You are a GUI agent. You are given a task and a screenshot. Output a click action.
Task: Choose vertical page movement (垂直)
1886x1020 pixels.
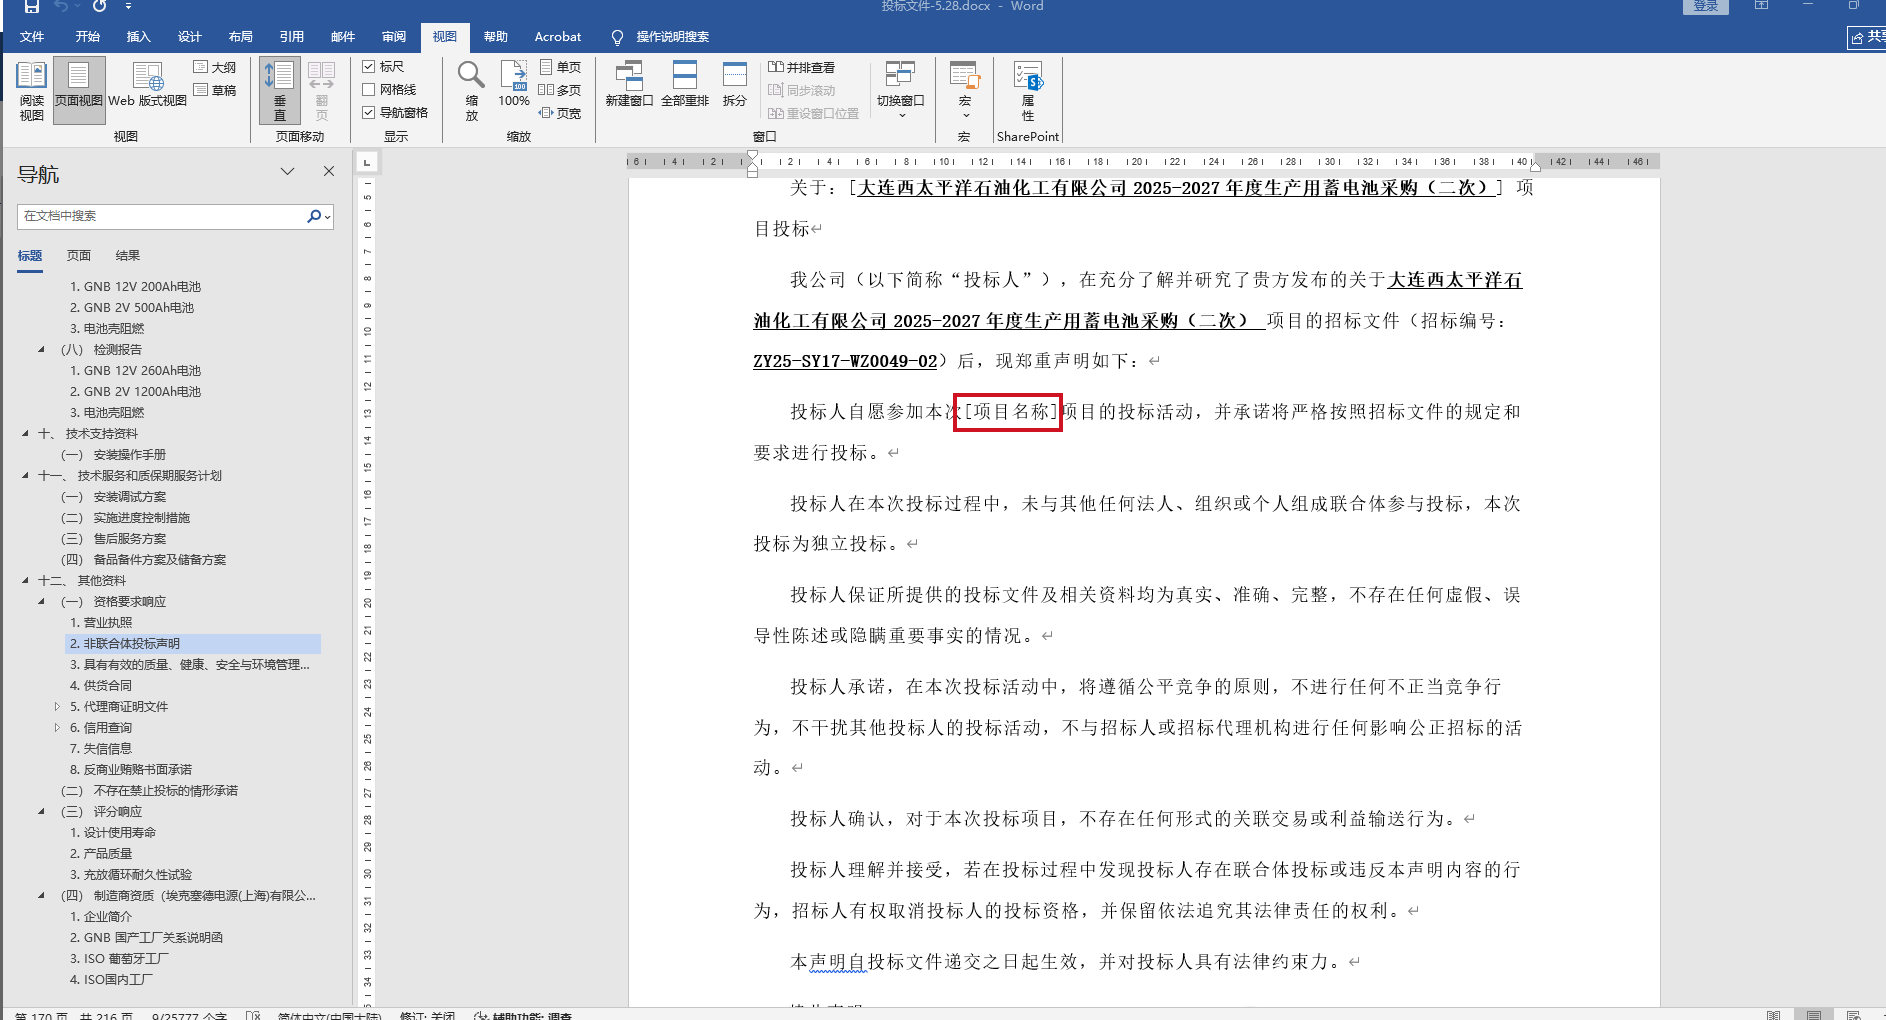(x=279, y=90)
